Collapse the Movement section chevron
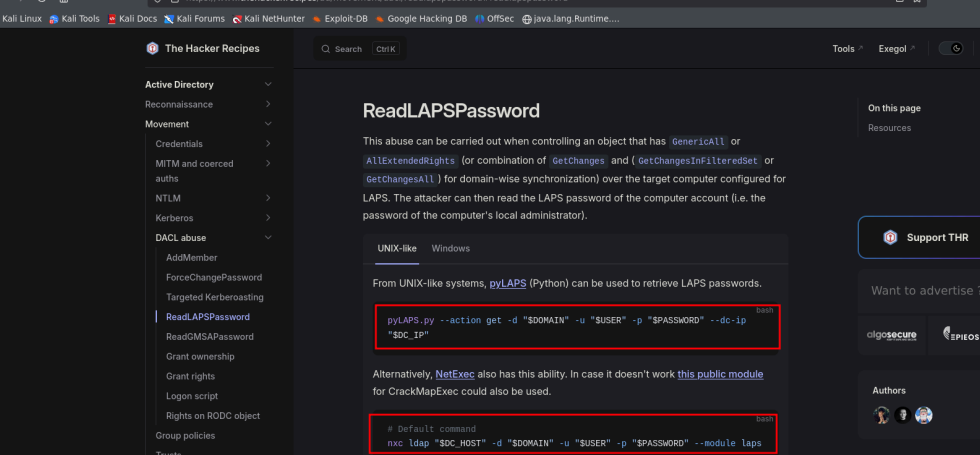The height and width of the screenshot is (455, 980). point(268,124)
